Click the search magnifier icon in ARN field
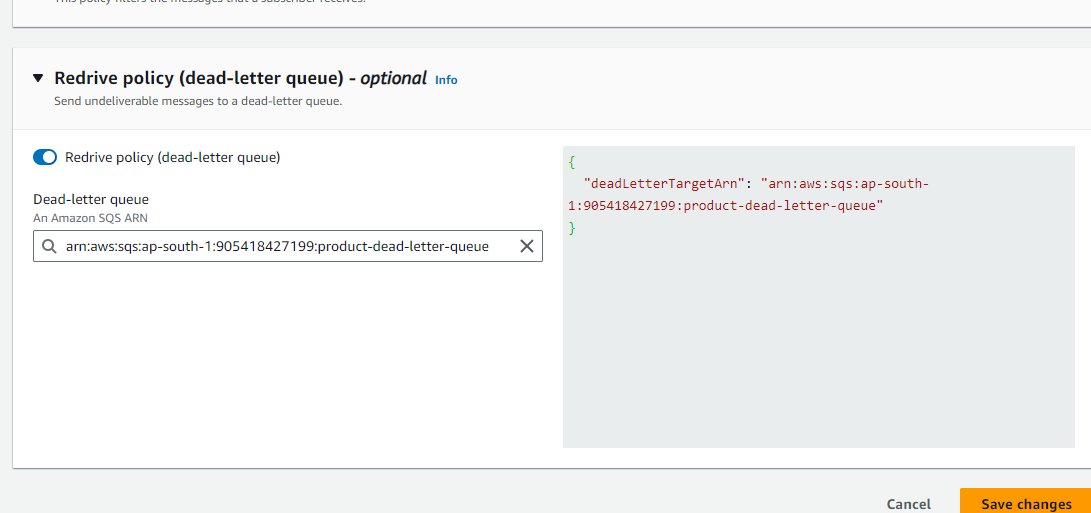Image resolution: width=1091 pixels, height=513 pixels. 49,246
